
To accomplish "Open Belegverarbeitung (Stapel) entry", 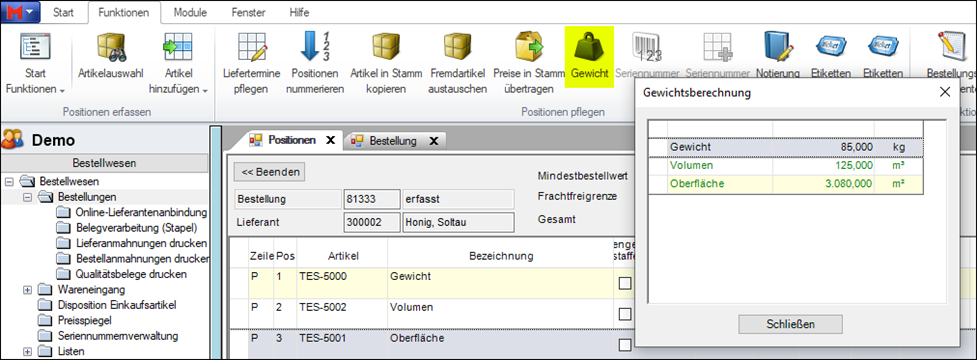I will (x=136, y=228).
